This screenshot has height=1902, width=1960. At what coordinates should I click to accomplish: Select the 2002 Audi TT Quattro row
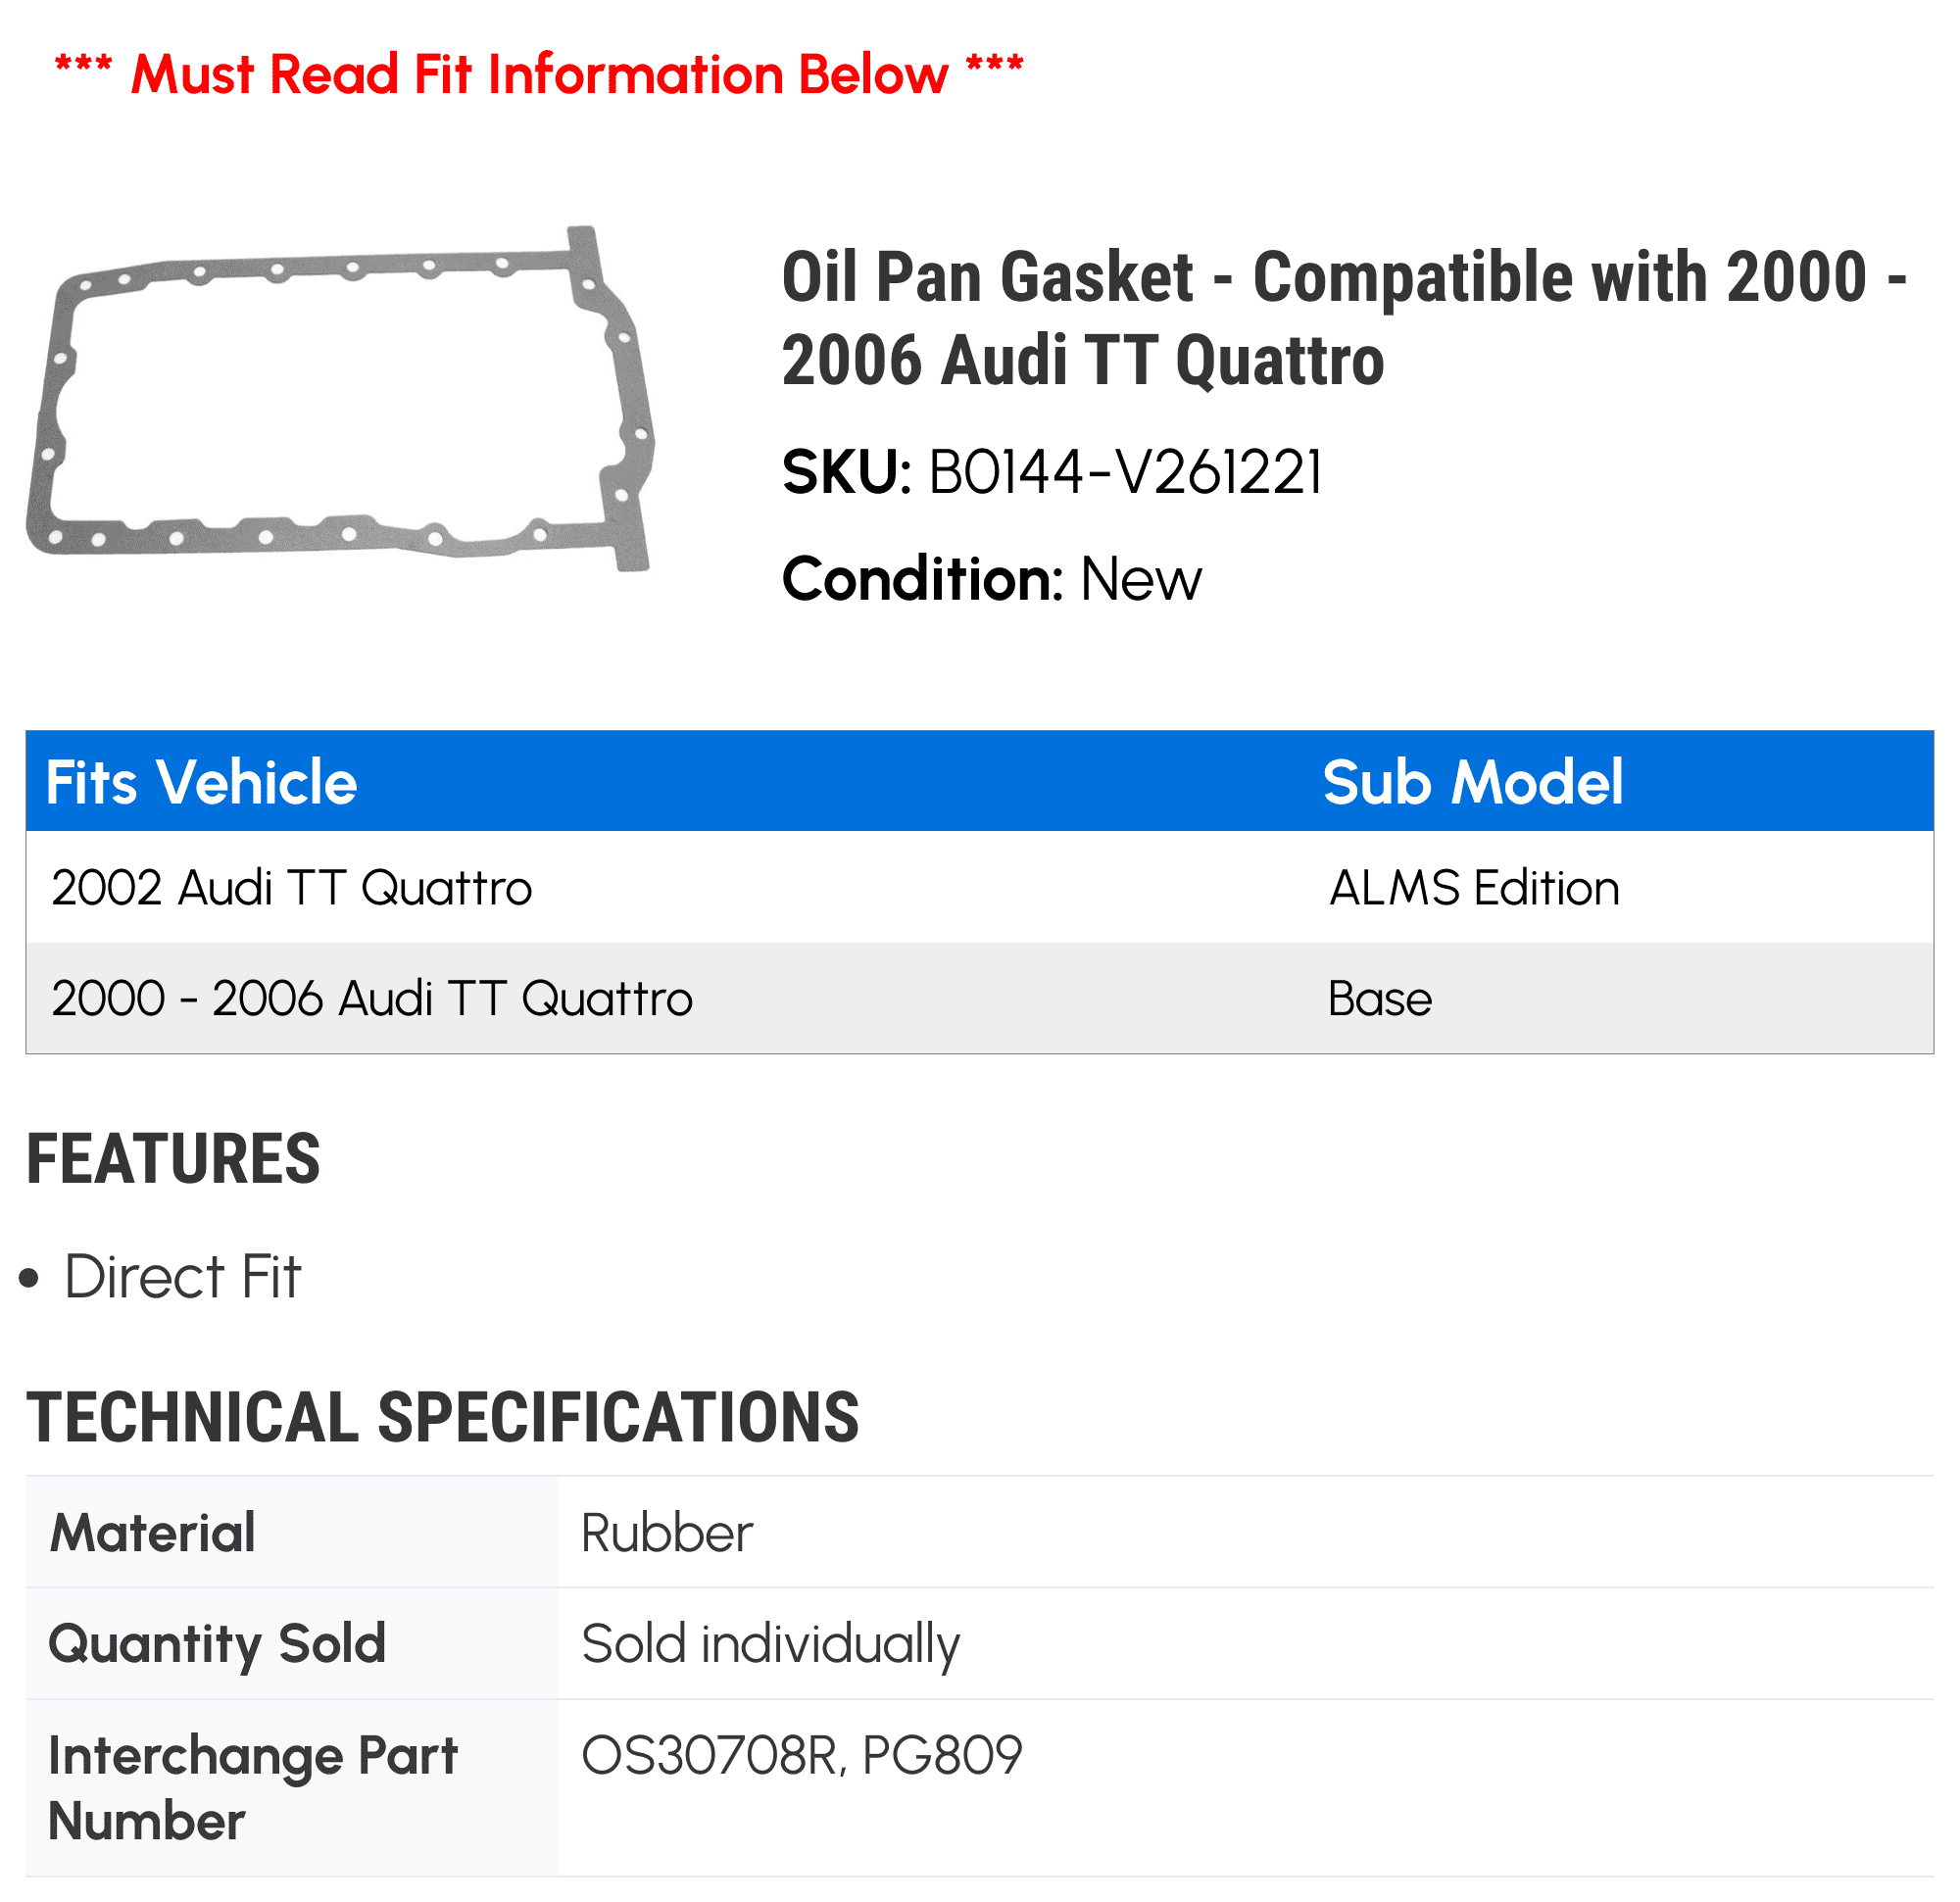(x=979, y=887)
